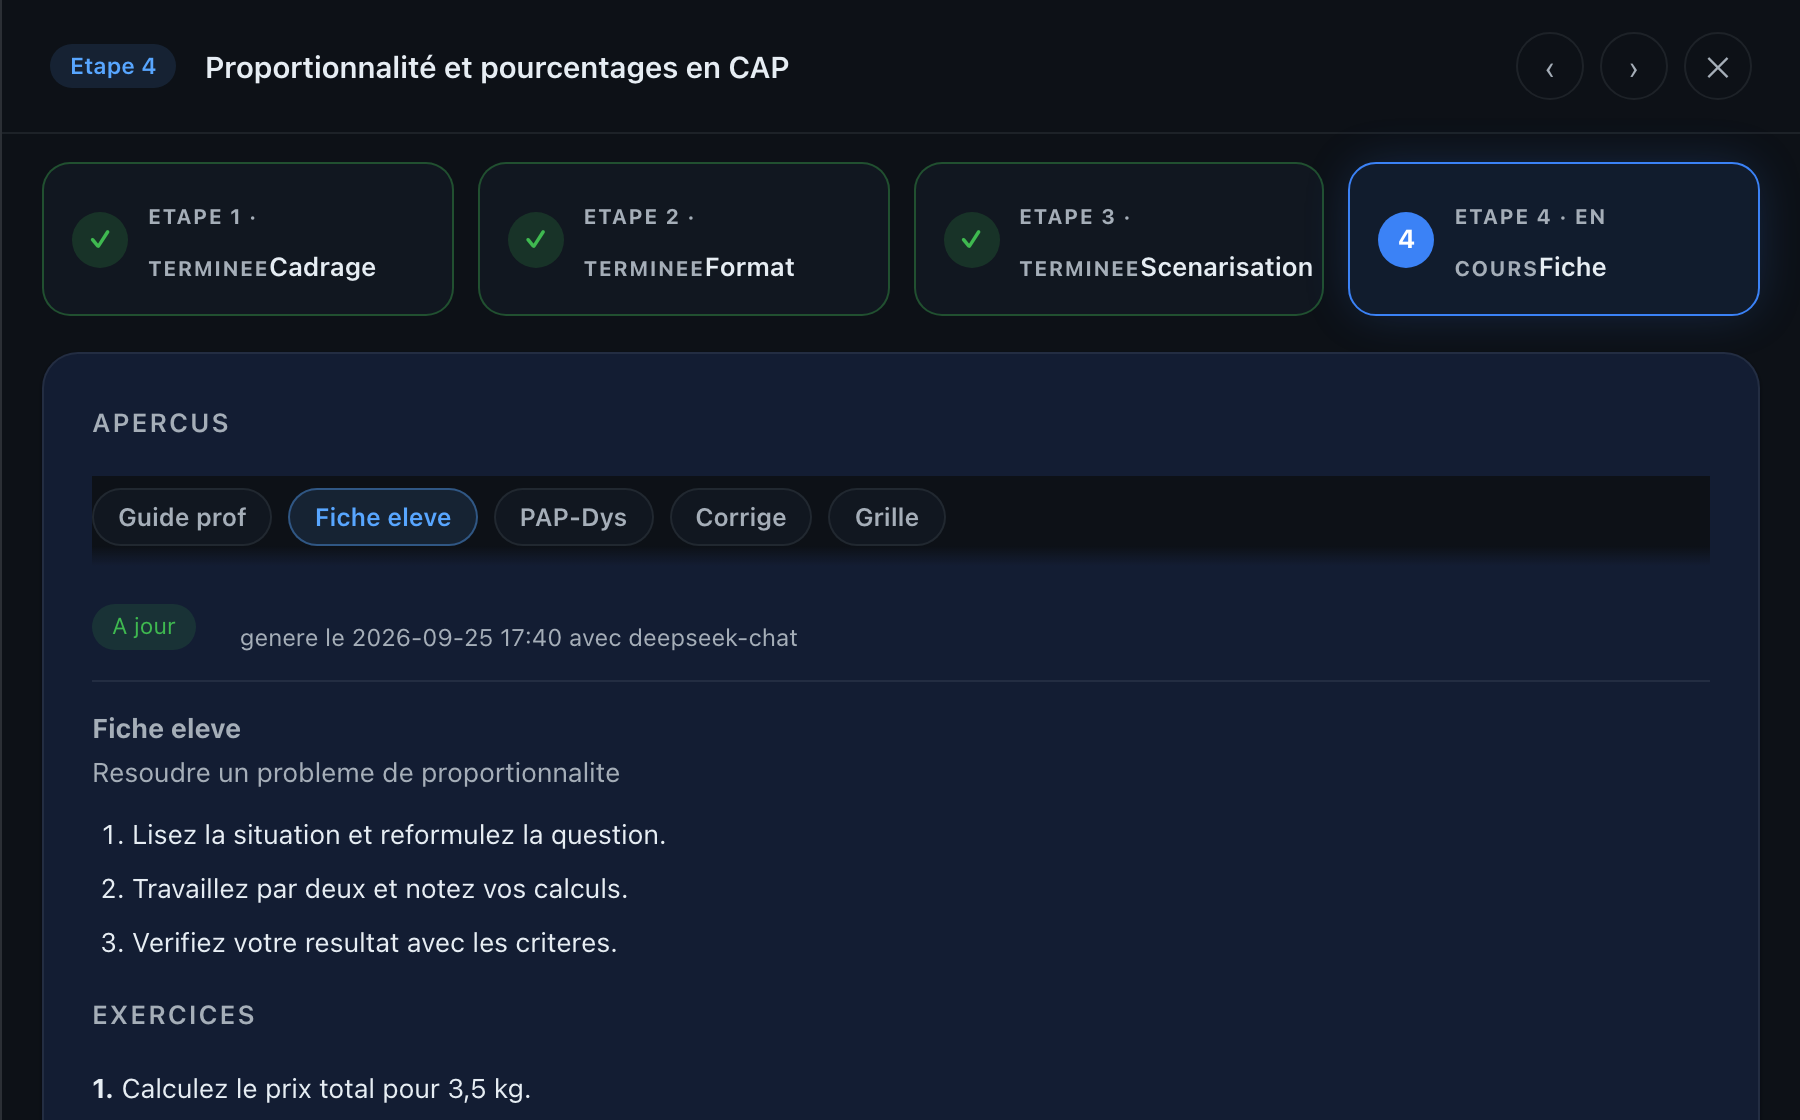The width and height of the screenshot is (1800, 1120).
Task: Open the Etape 1 Cadrage step card
Action: [x=248, y=239]
